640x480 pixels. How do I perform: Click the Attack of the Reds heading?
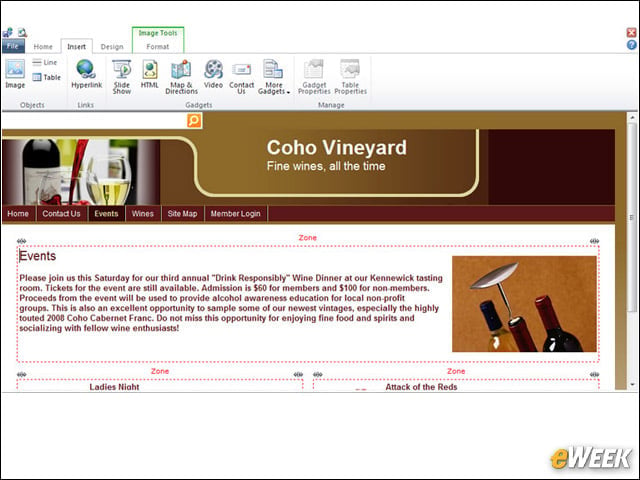(x=421, y=387)
